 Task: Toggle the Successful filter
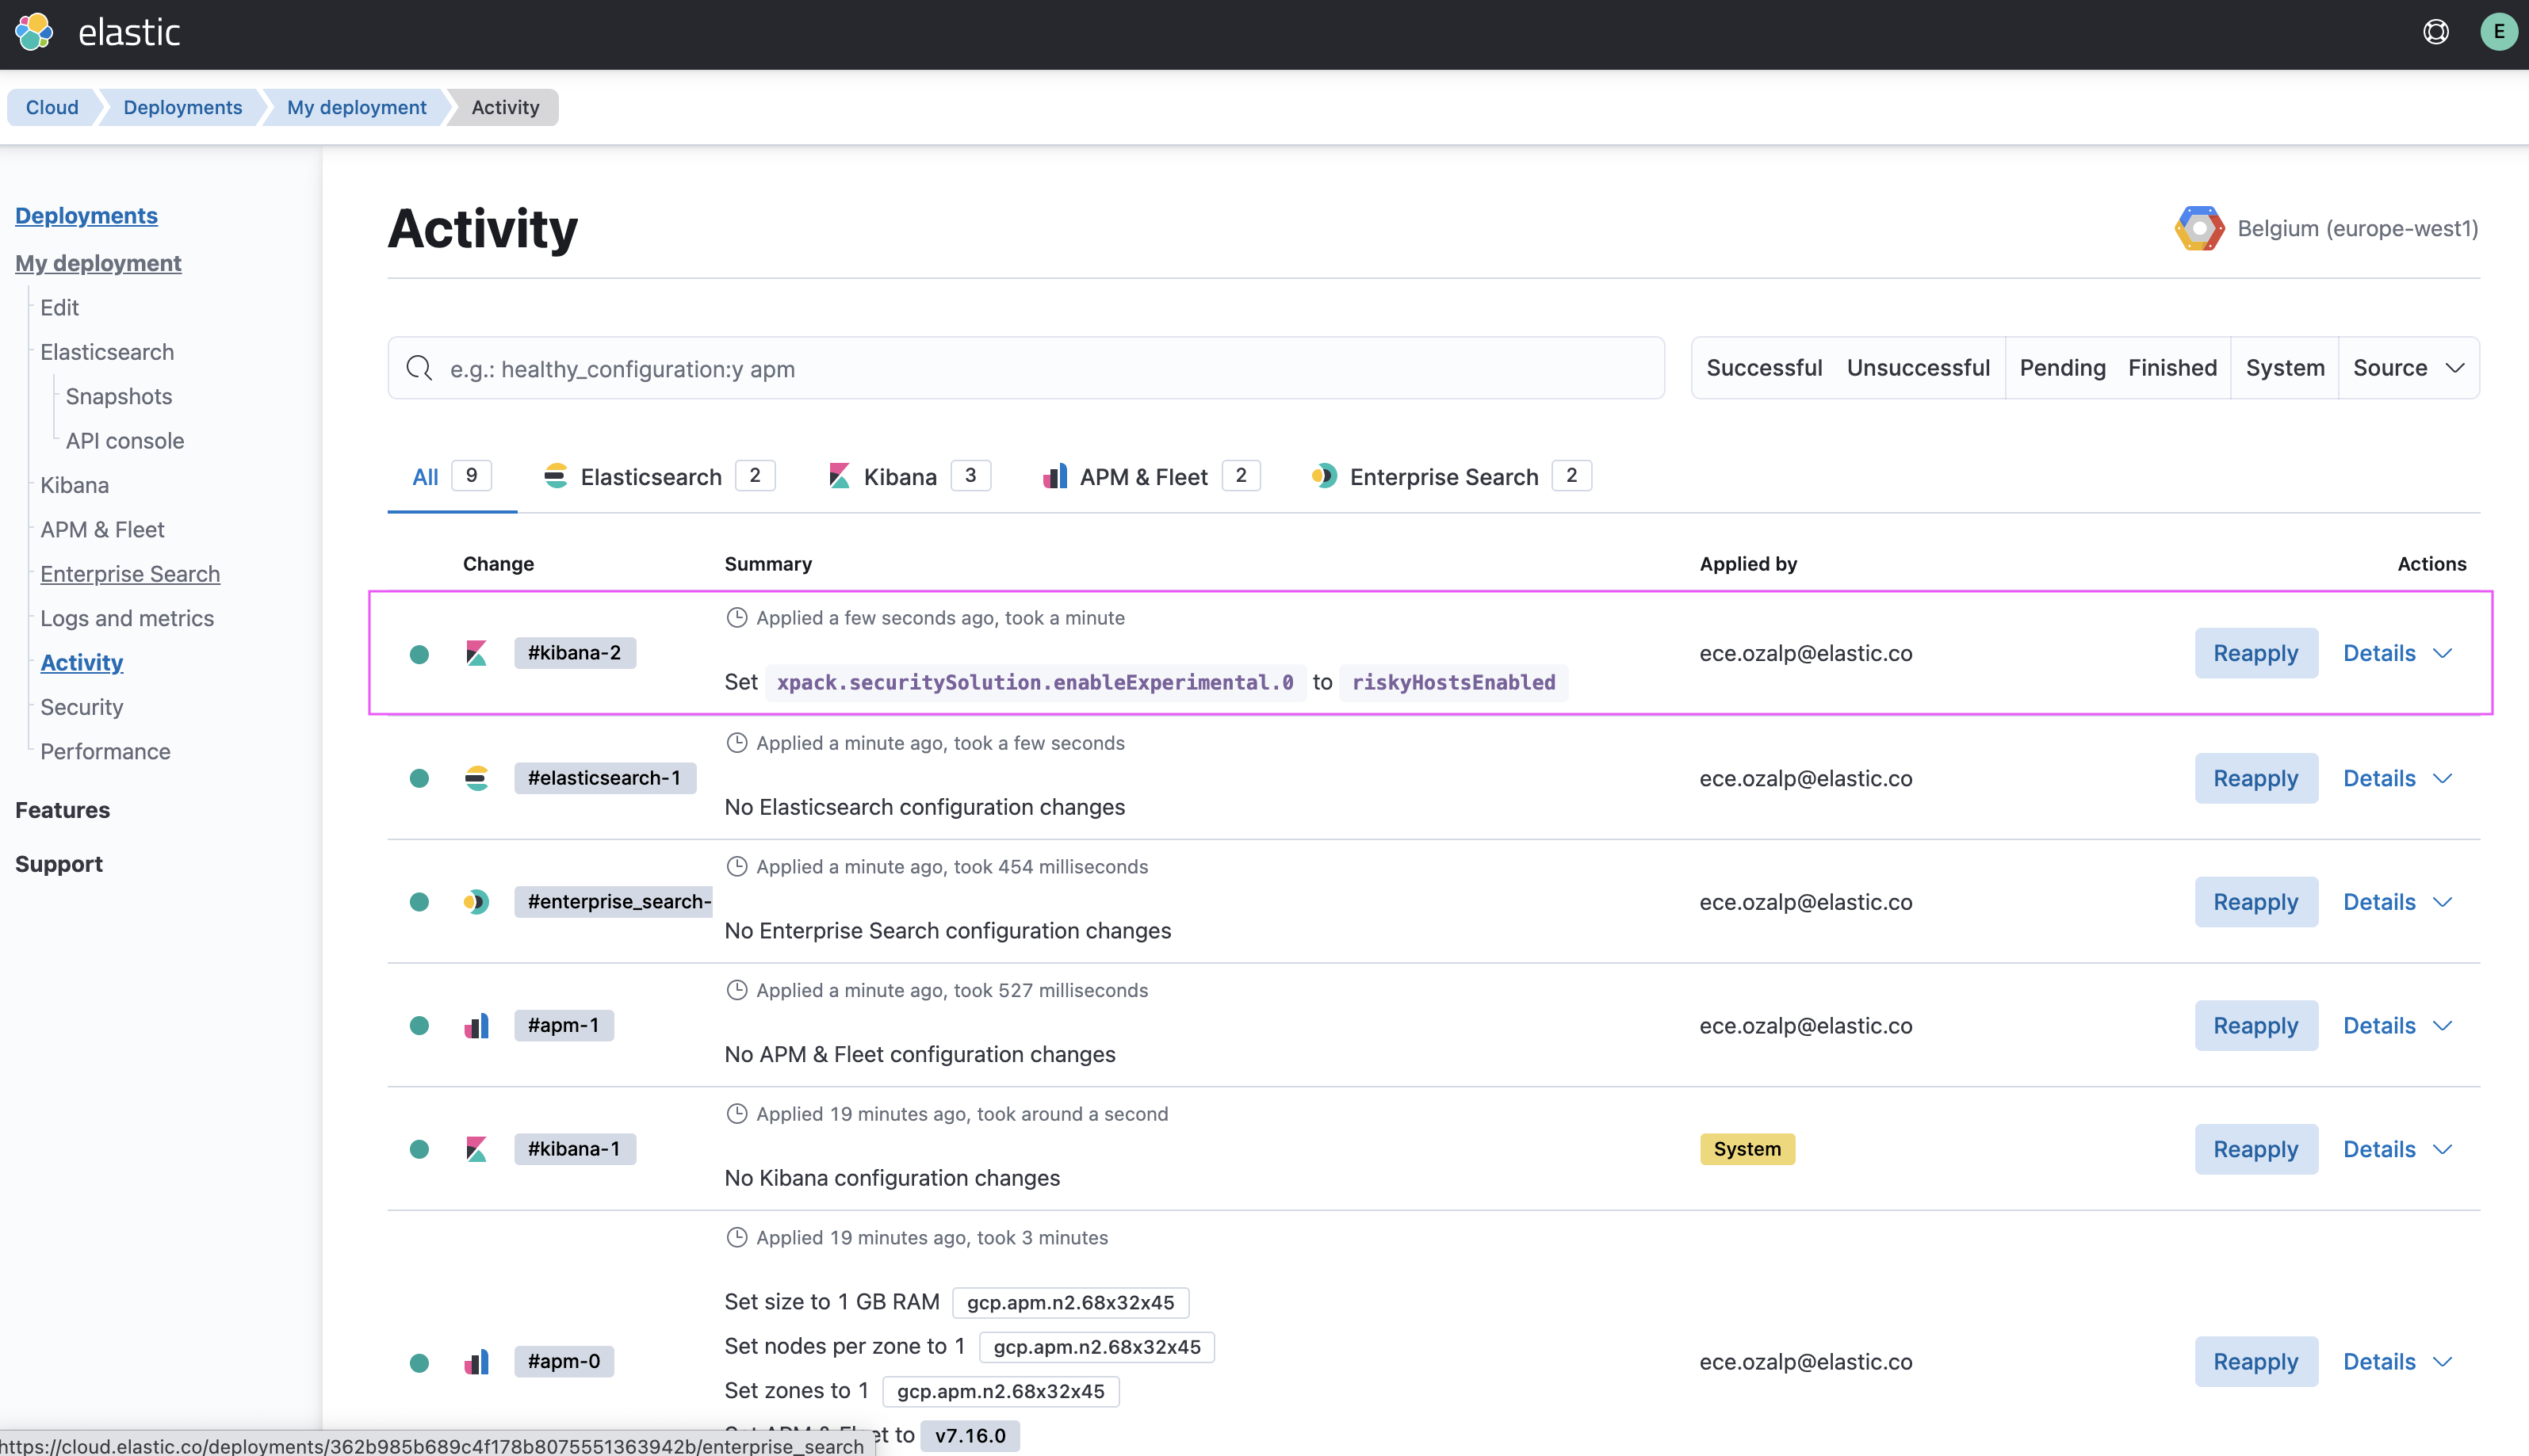point(1764,368)
